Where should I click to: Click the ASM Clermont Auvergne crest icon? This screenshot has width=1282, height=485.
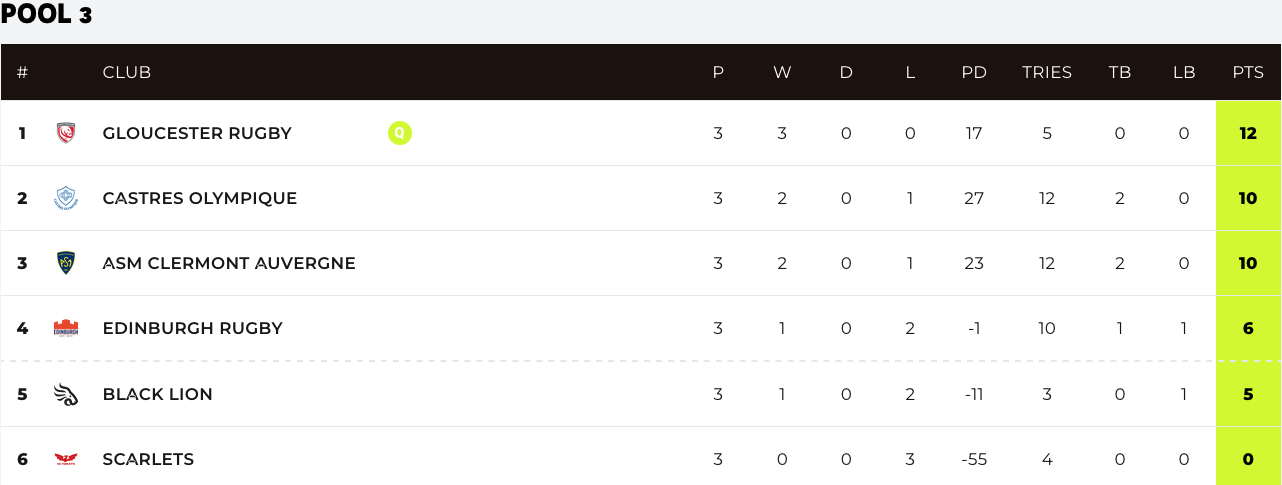(x=66, y=263)
